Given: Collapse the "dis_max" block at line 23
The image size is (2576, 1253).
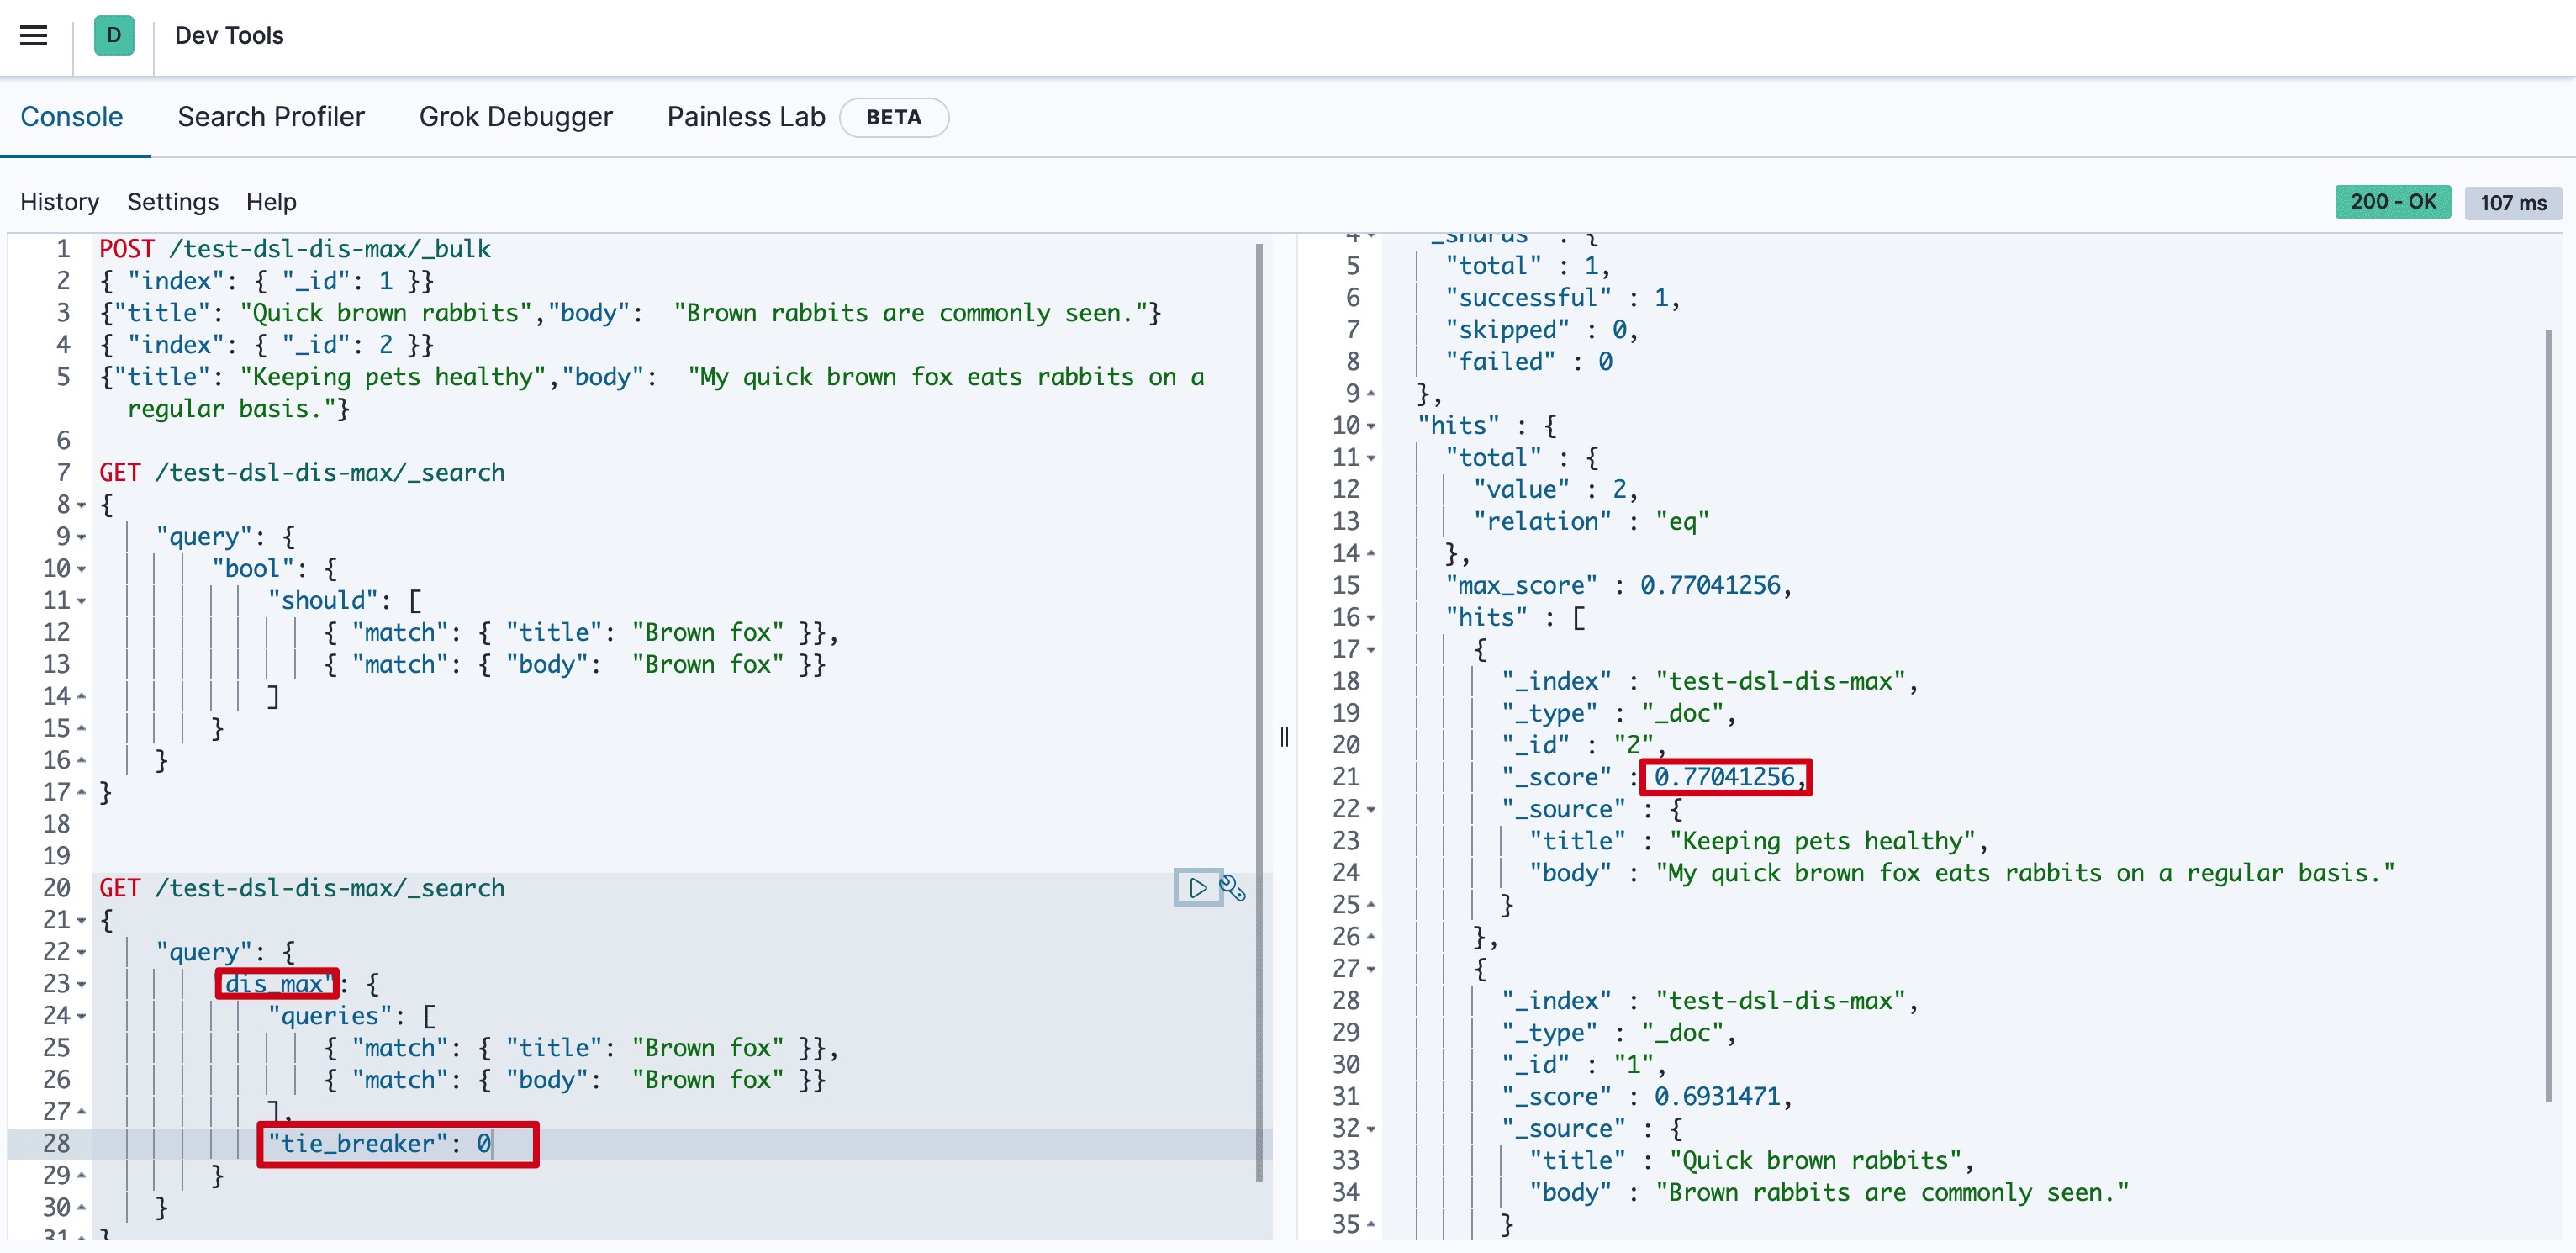Looking at the screenshot, I should tap(82, 984).
